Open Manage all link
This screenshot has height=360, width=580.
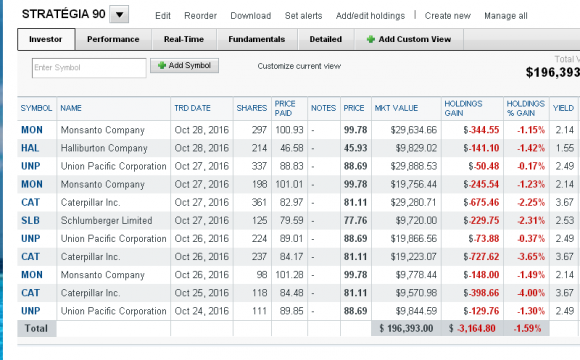pos(506,16)
